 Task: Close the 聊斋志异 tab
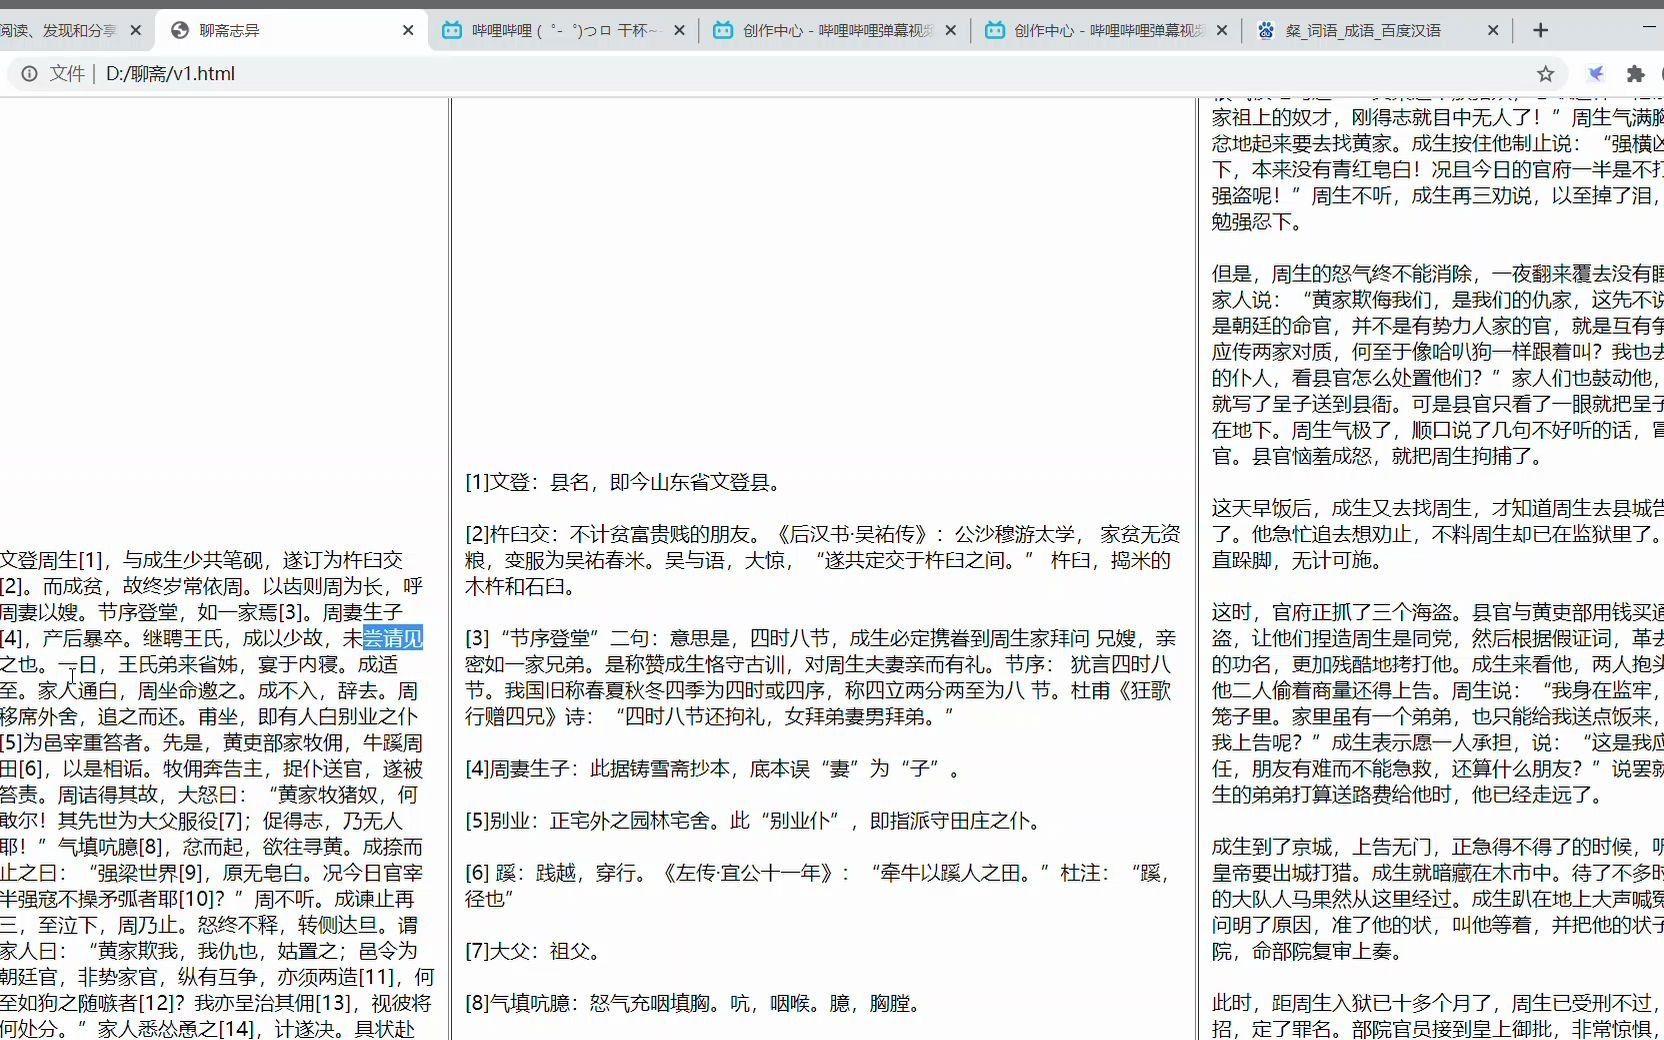408,31
